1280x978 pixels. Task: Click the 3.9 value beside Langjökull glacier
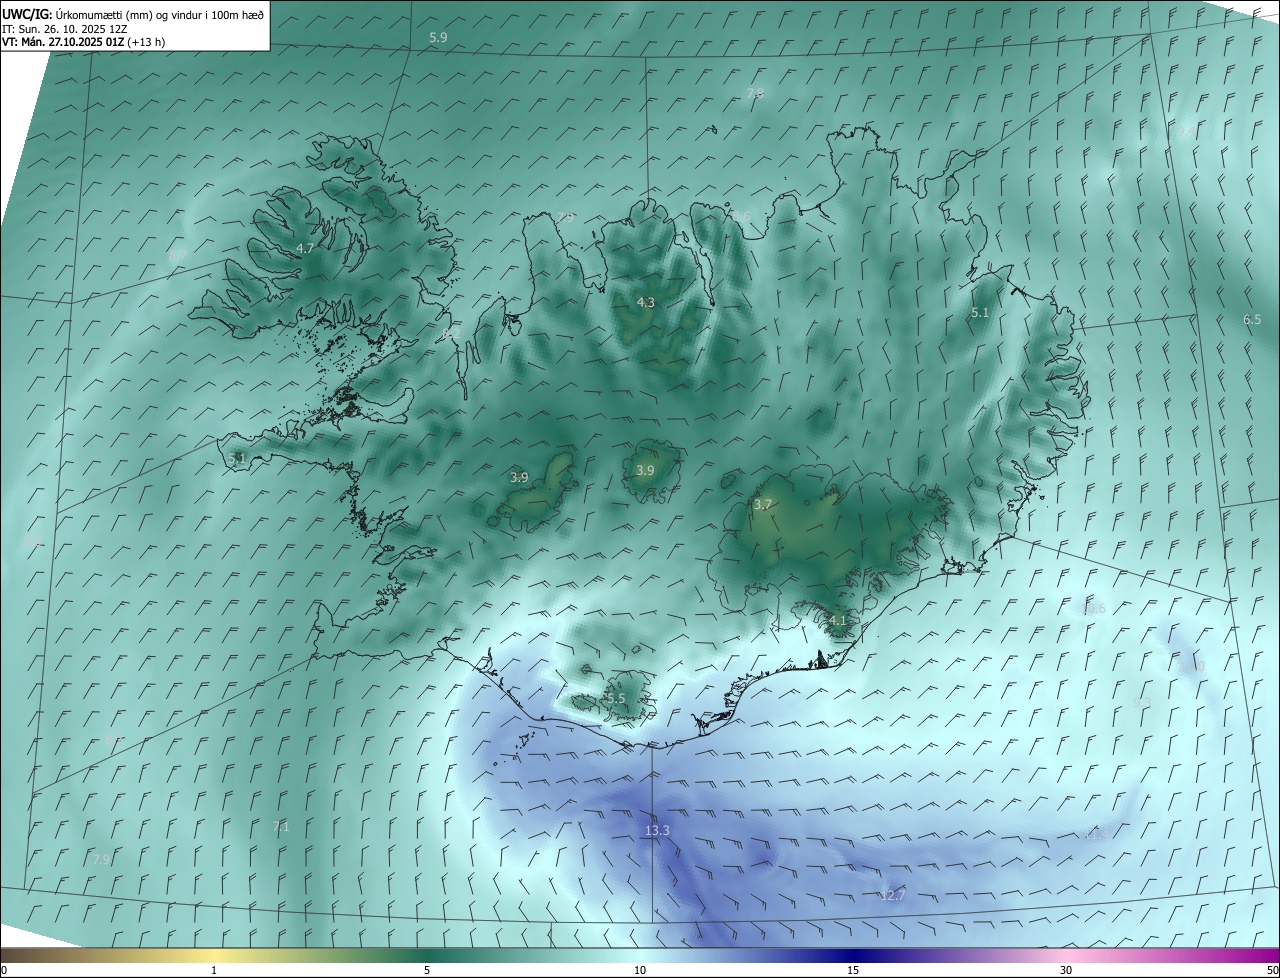[x=519, y=477]
